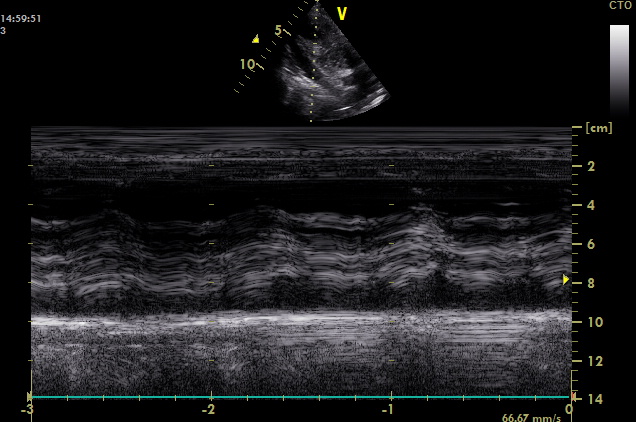Click the yellow V probe orientation marker

[341, 13]
